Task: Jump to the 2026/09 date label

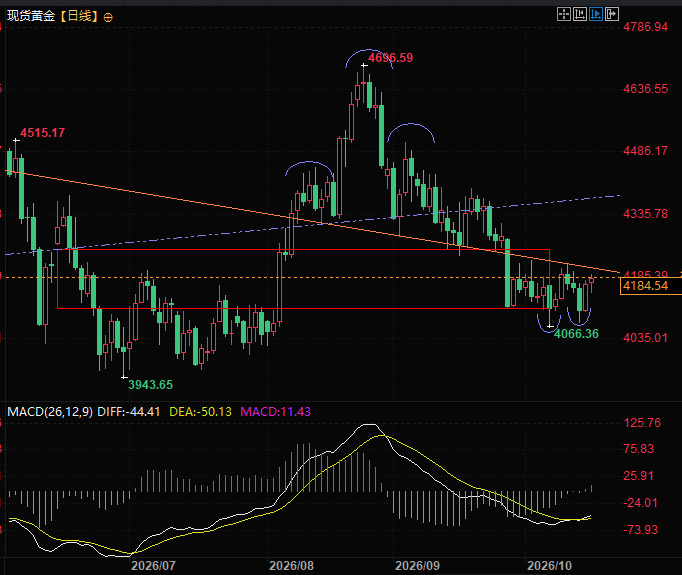Action: tap(417, 565)
